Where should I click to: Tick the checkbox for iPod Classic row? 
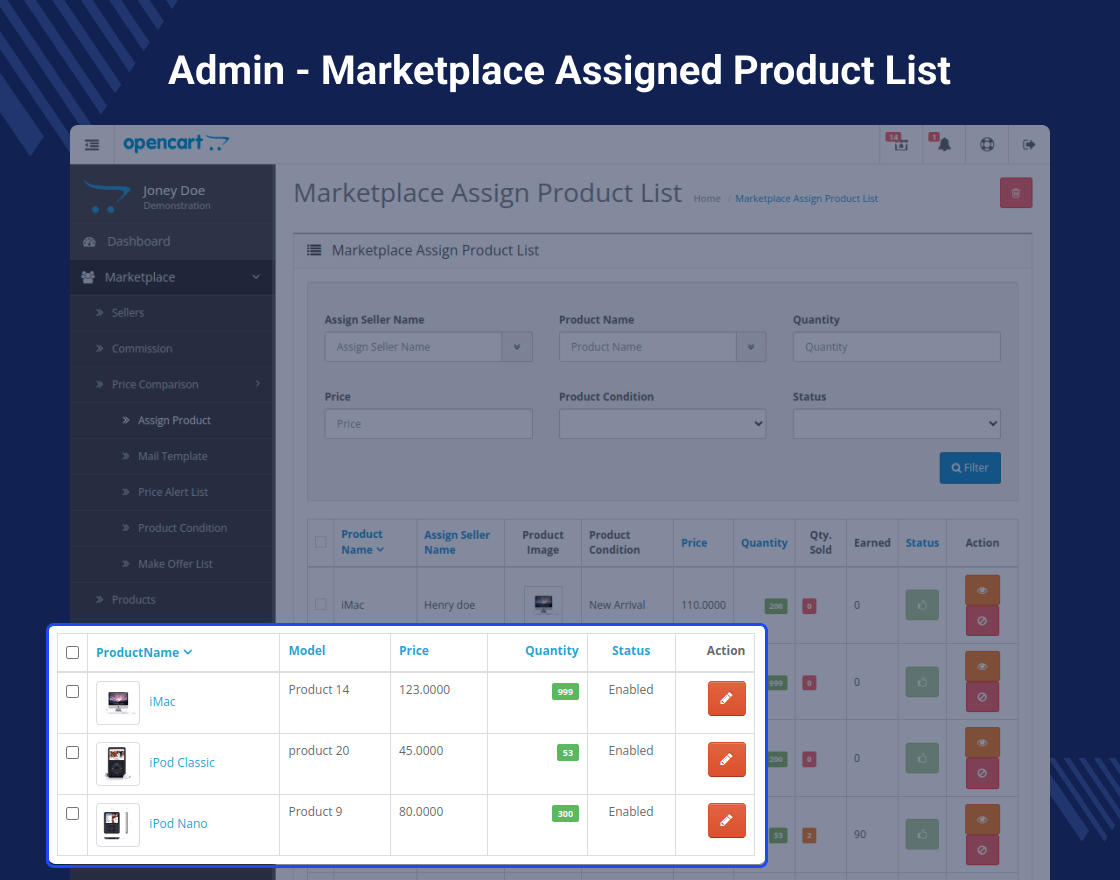72,752
